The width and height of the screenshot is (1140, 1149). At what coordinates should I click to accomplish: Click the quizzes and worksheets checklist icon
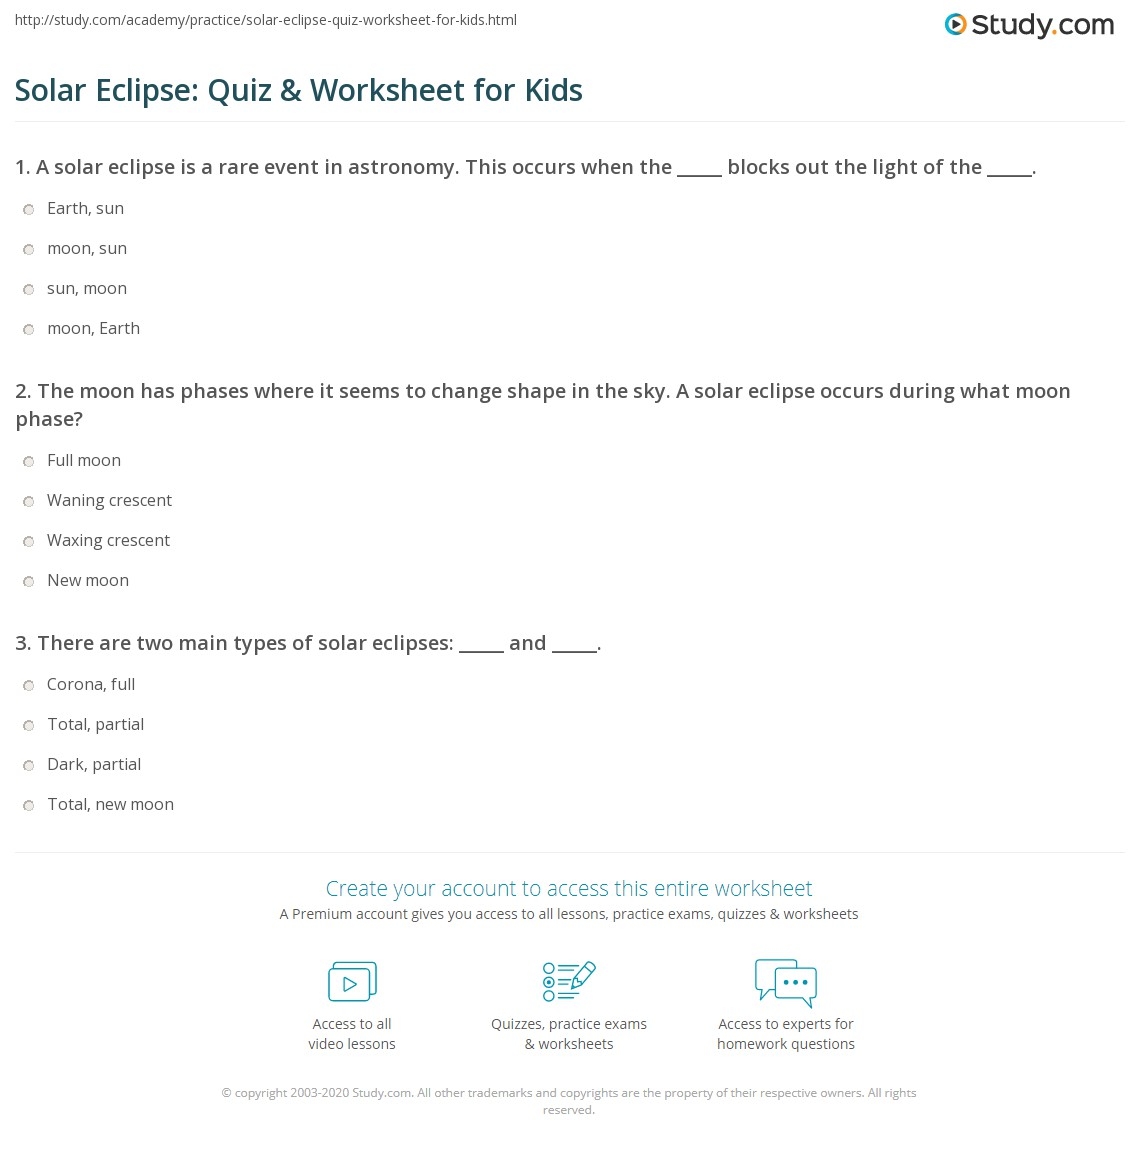click(x=569, y=982)
